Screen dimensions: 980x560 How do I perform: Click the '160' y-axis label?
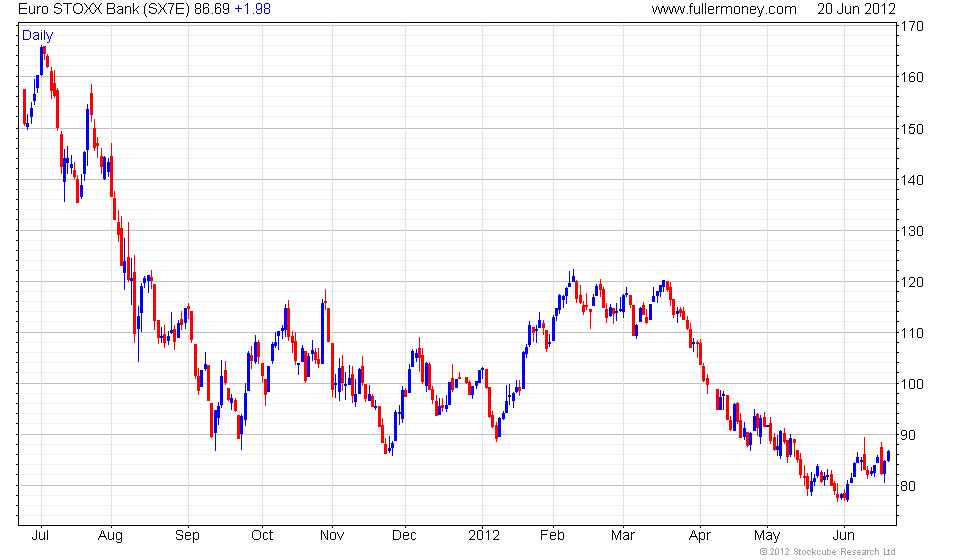pyautogui.click(x=912, y=78)
